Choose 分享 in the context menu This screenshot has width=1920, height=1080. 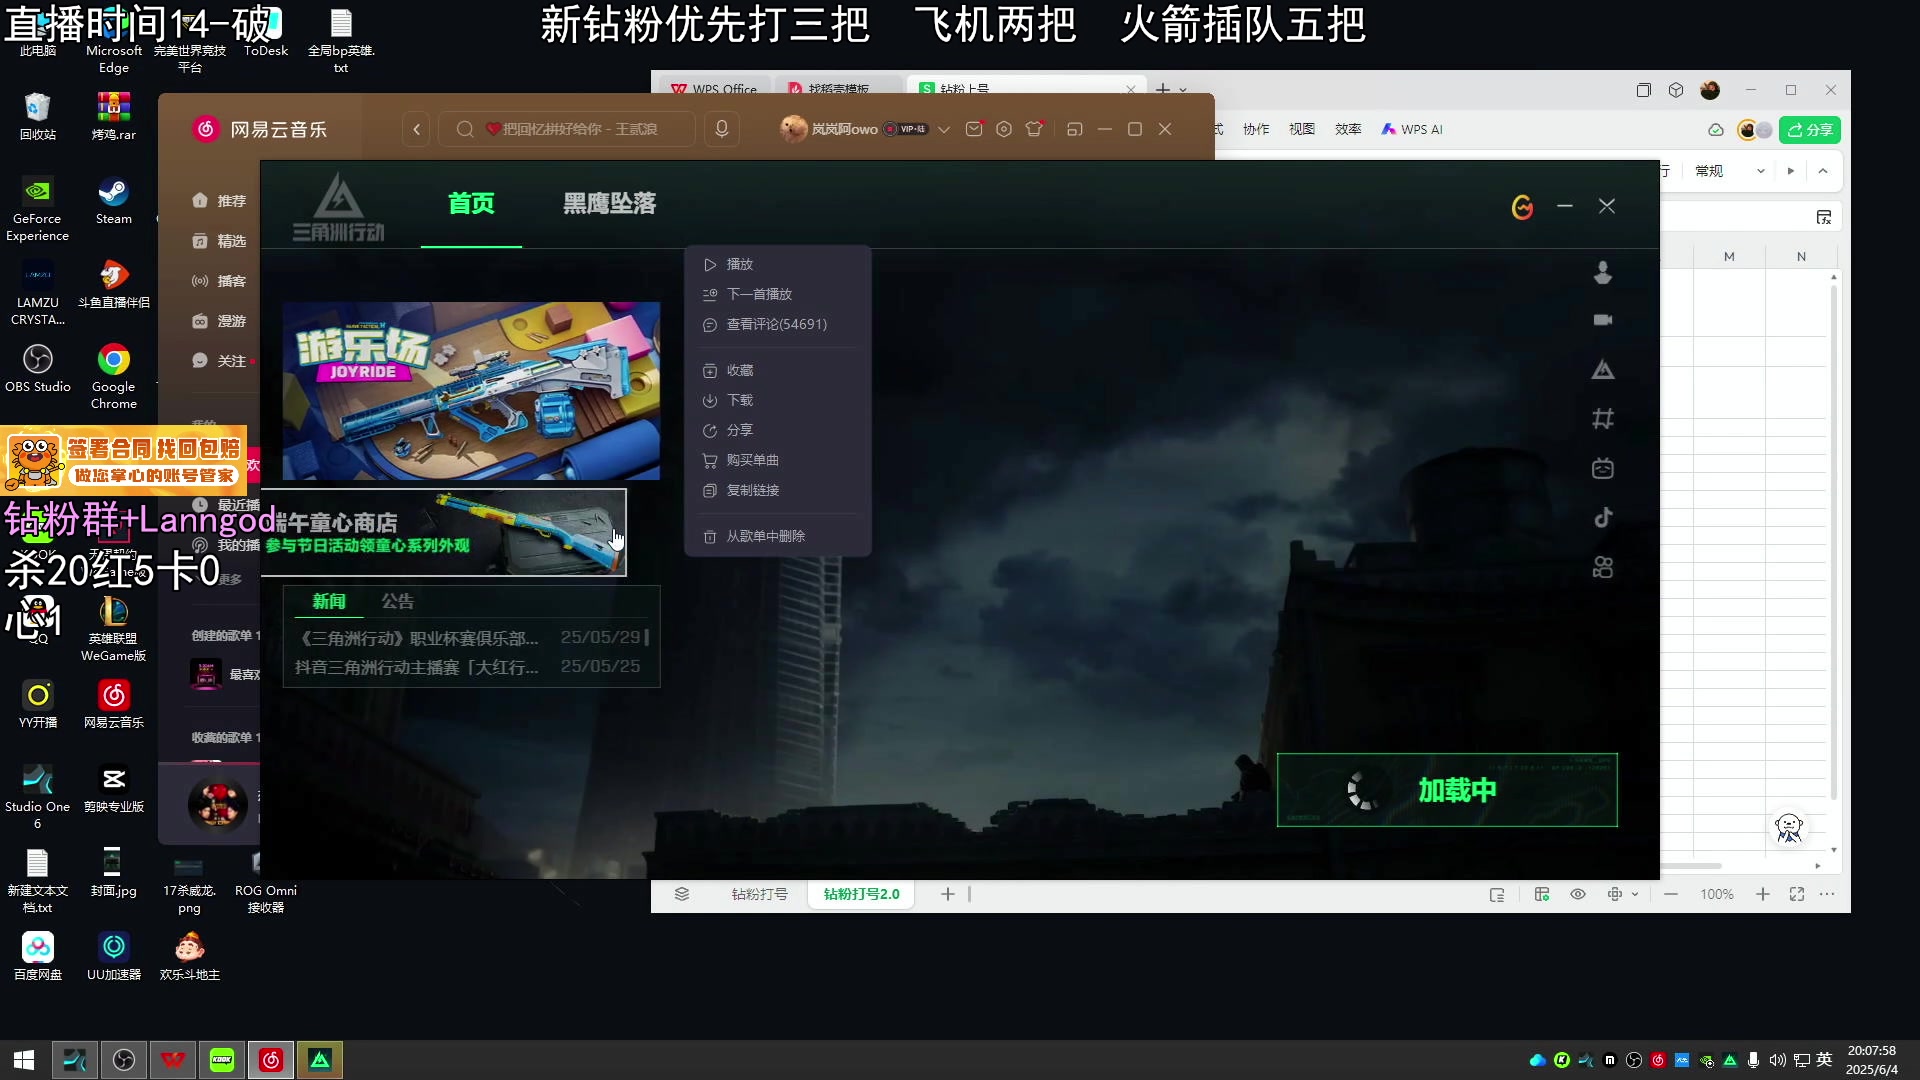(777, 430)
